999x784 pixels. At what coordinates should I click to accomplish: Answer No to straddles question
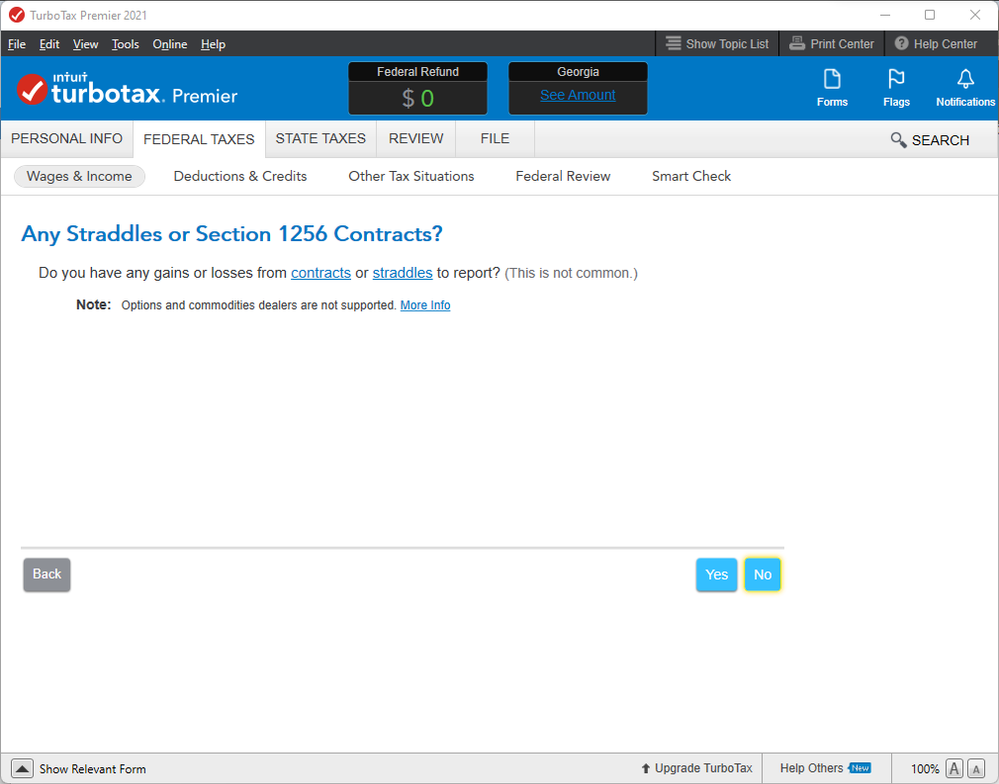762,574
